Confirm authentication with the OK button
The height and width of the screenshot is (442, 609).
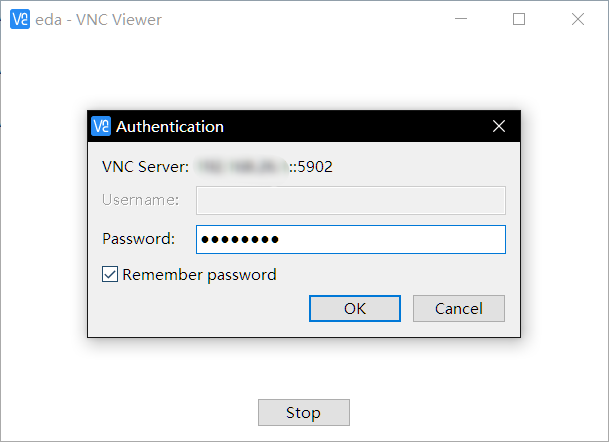pos(355,308)
